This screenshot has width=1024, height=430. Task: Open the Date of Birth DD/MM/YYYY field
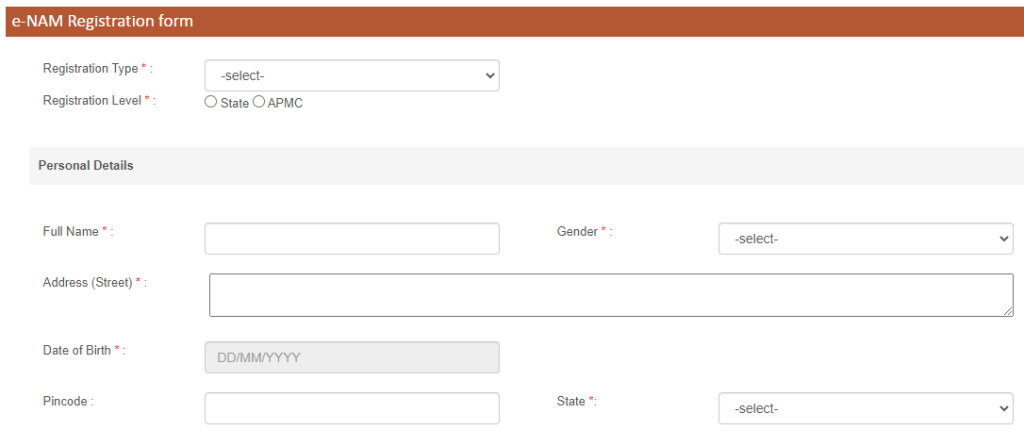(x=352, y=357)
